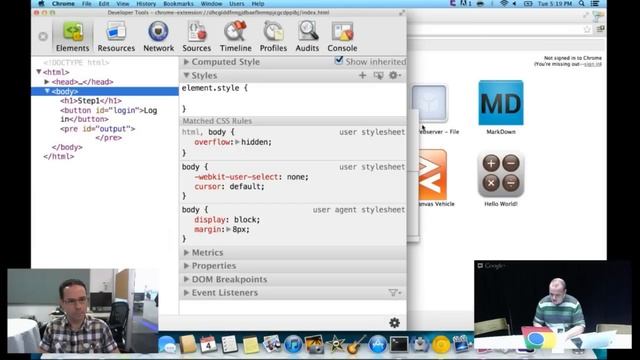Viewport: 640px width, 360px height.
Task: Collapse the html node in DOM tree
Action: tap(39, 72)
